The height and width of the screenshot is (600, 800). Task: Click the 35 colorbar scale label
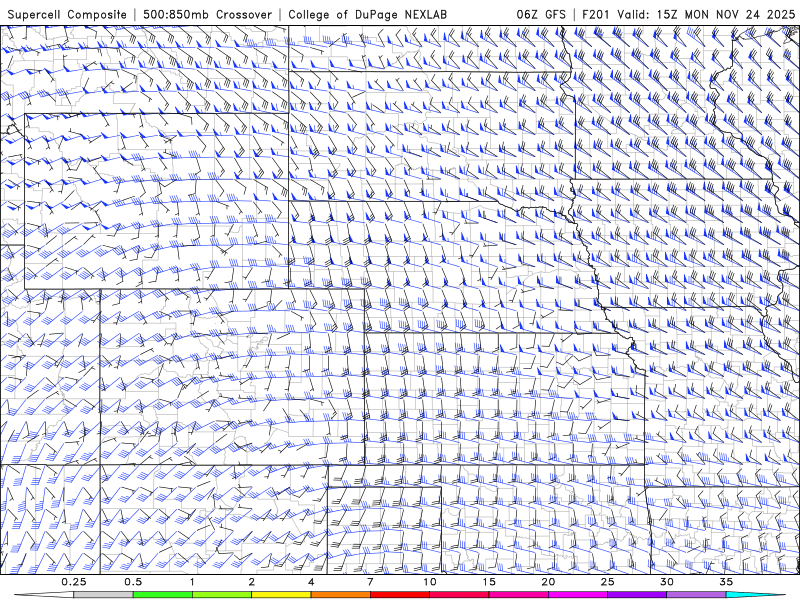726,582
